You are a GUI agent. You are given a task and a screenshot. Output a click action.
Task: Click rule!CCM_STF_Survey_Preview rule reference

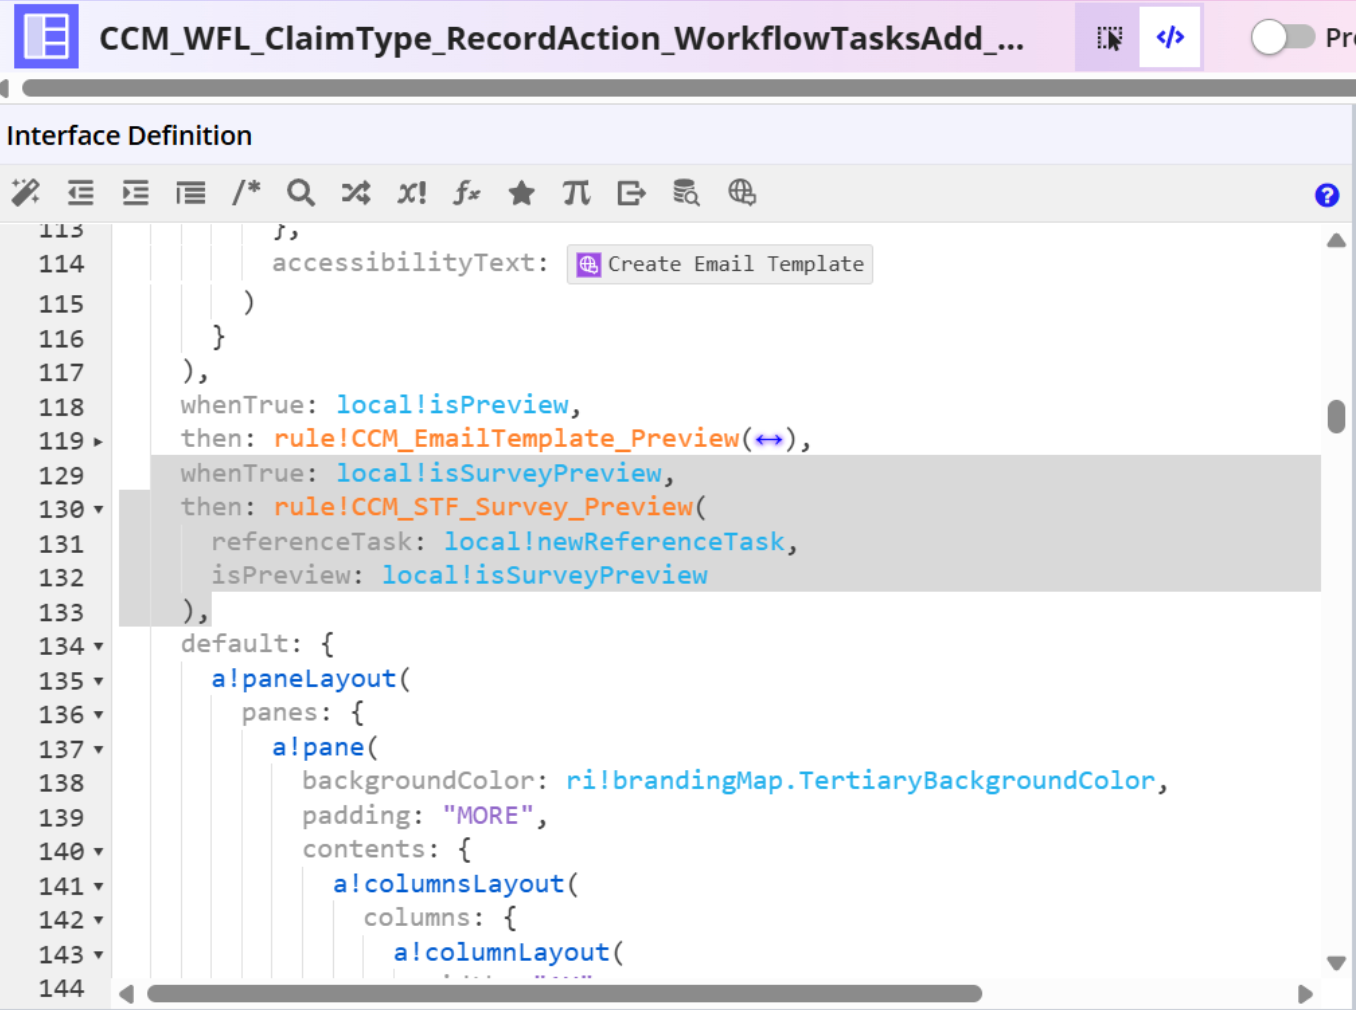(x=483, y=507)
